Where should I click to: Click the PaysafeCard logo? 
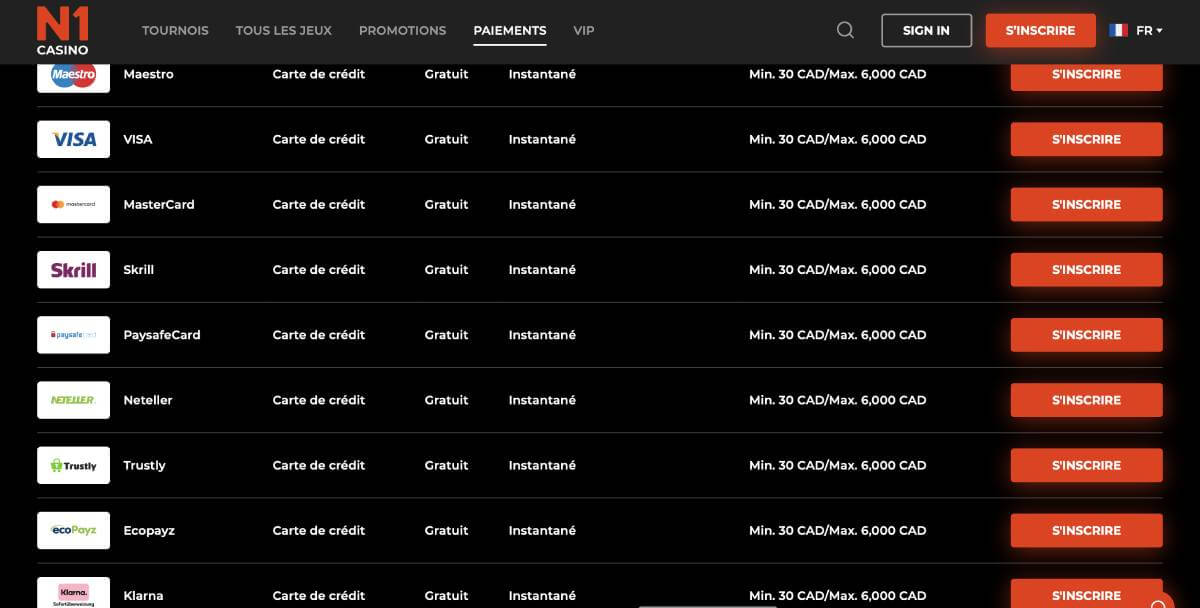[73, 335]
